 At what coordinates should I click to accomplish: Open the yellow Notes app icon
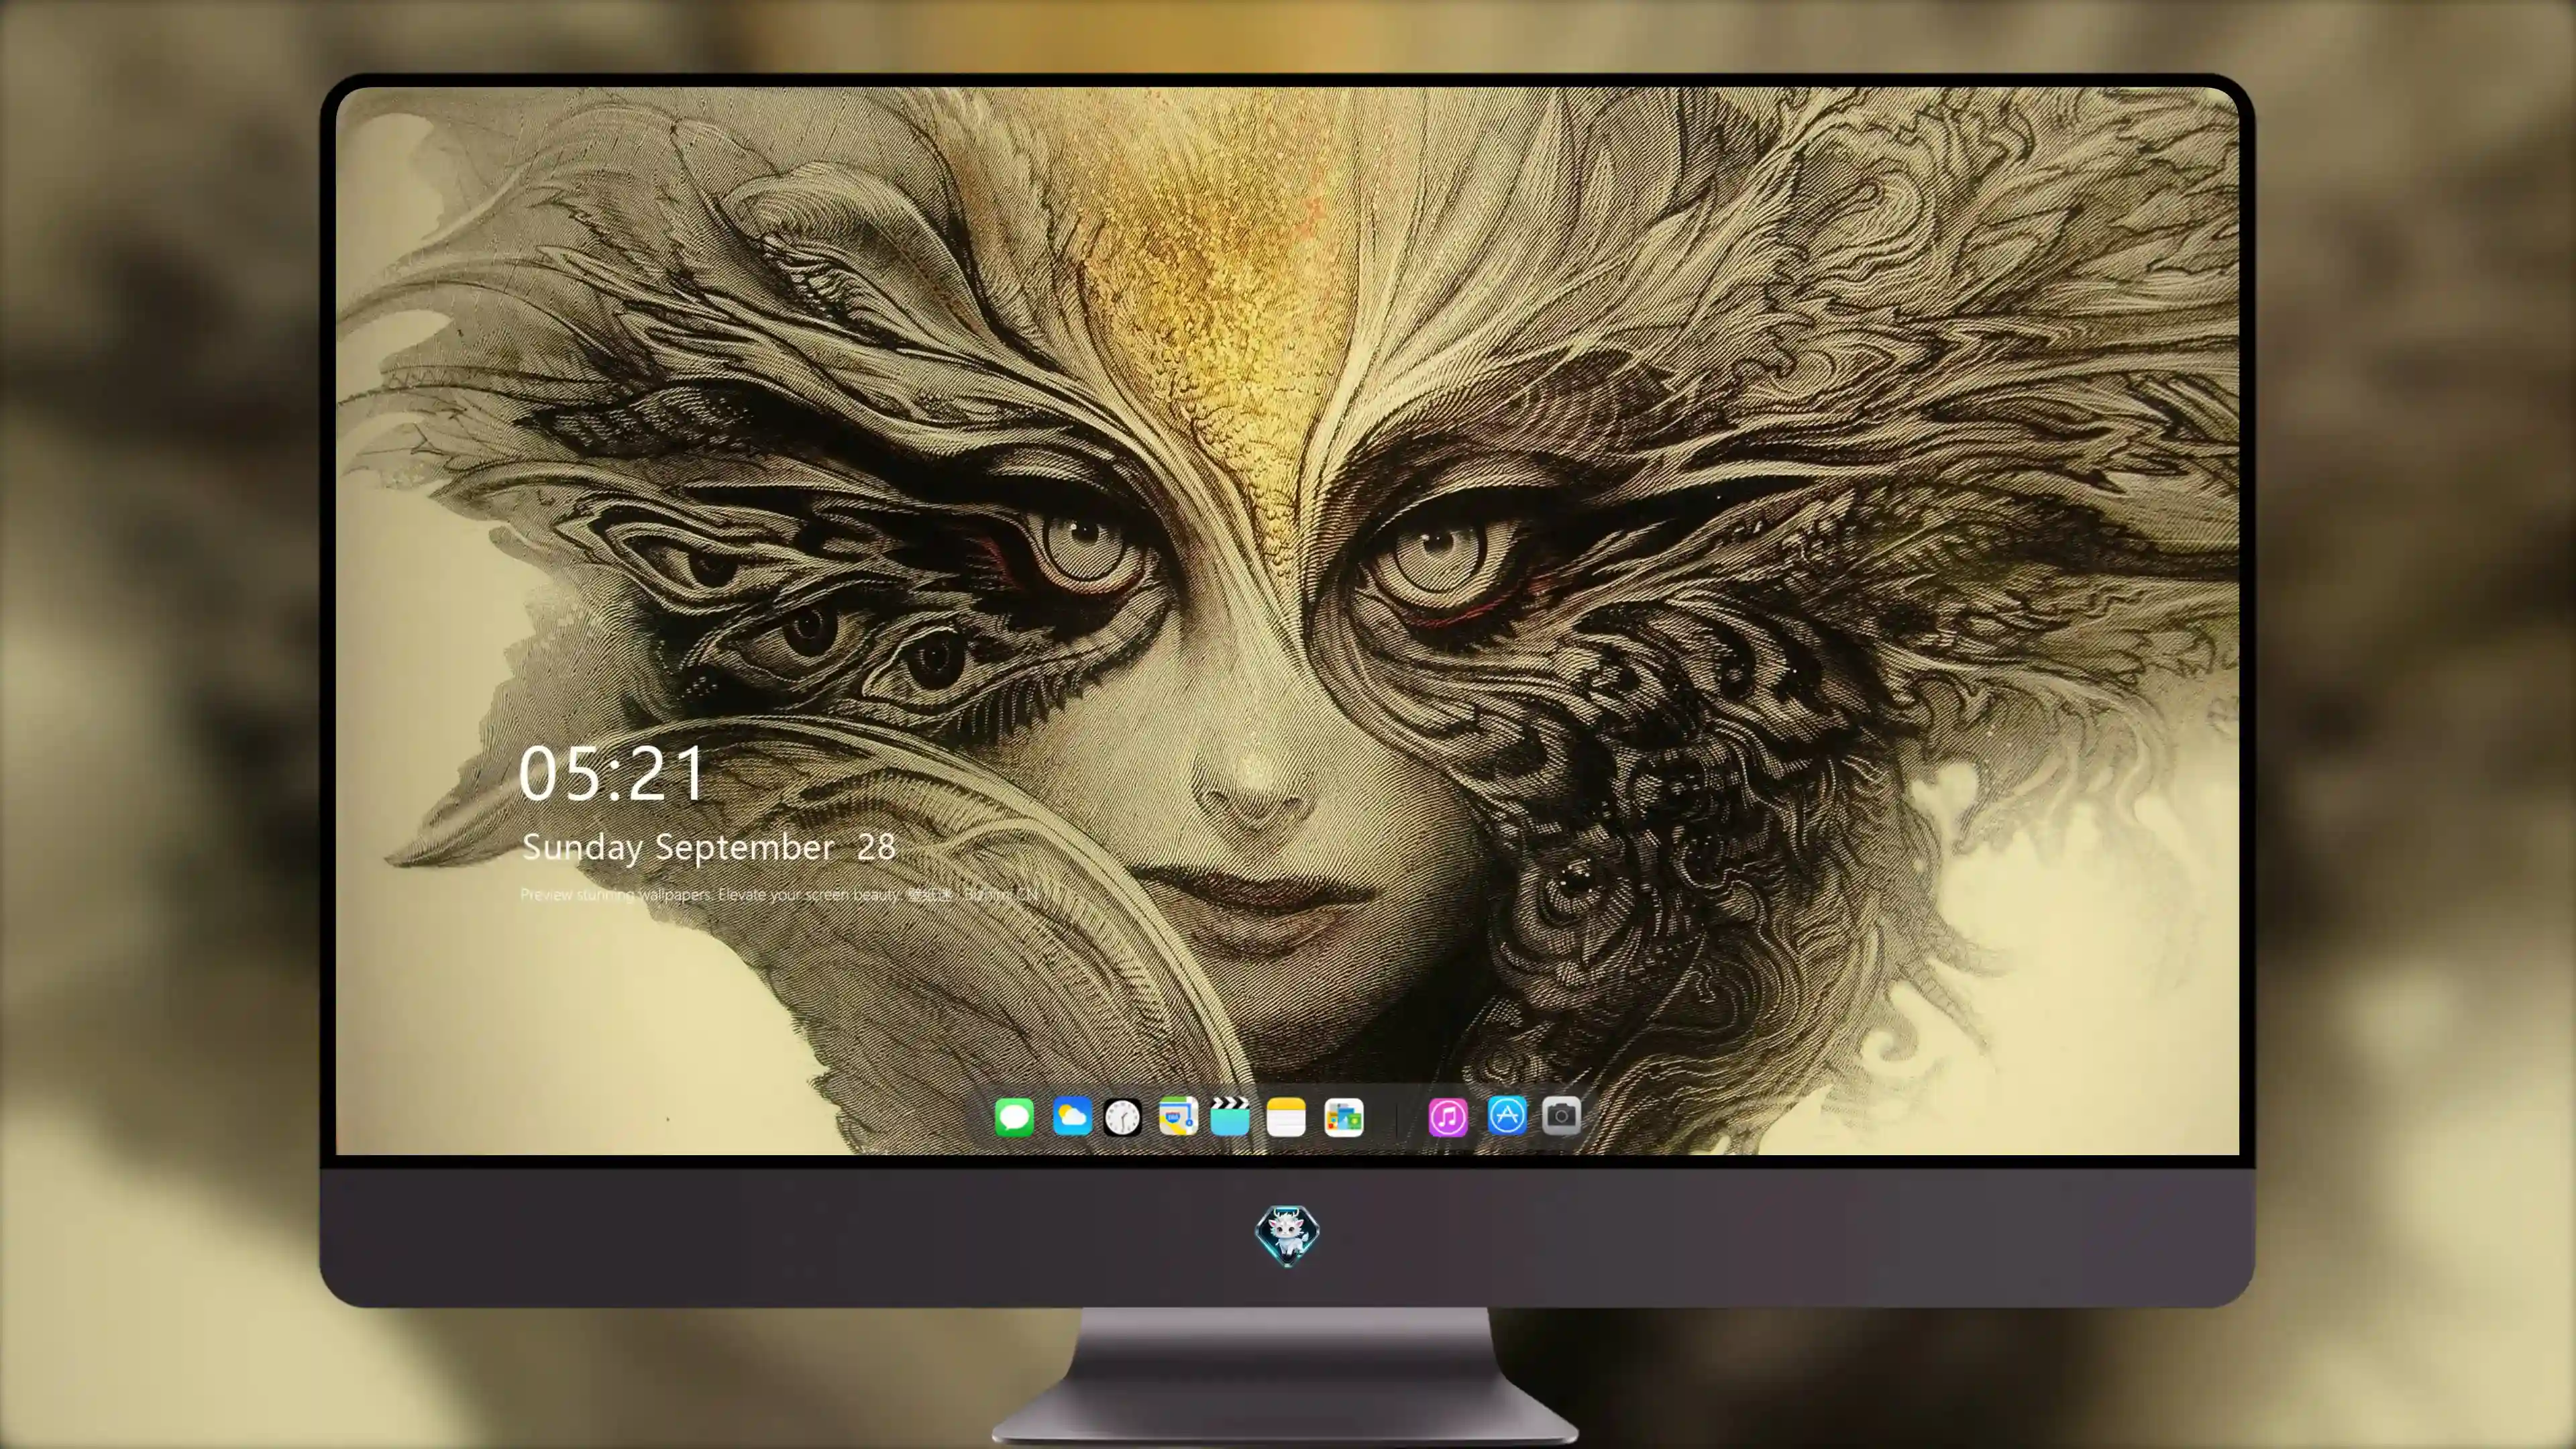pos(1286,1117)
